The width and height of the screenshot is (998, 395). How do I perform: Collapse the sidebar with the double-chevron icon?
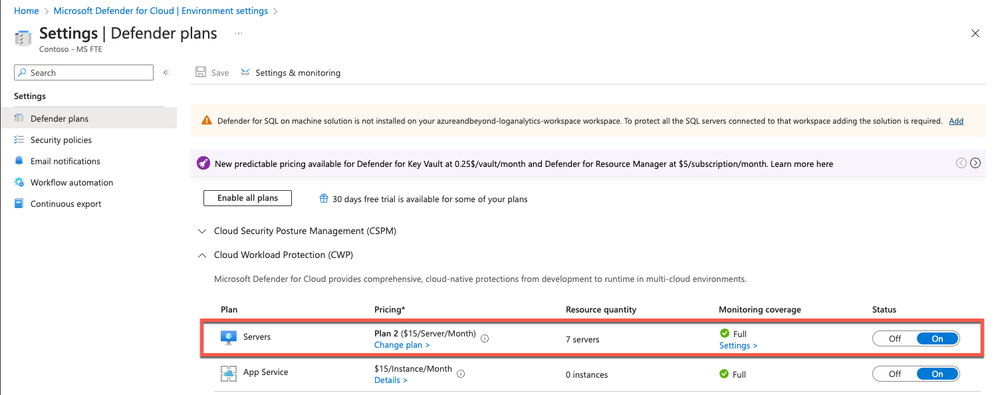coord(166,73)
